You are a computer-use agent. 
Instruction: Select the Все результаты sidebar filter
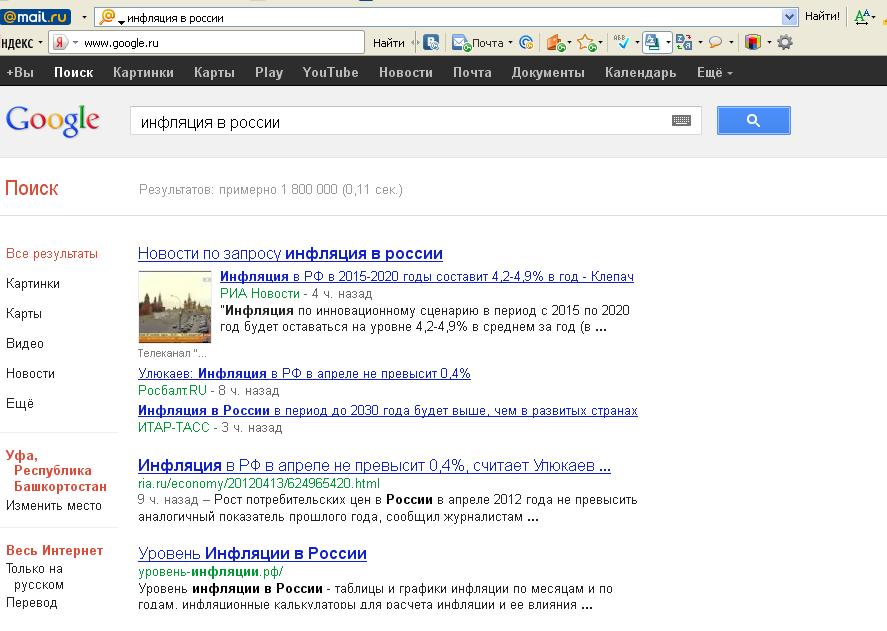click(52, 254)
